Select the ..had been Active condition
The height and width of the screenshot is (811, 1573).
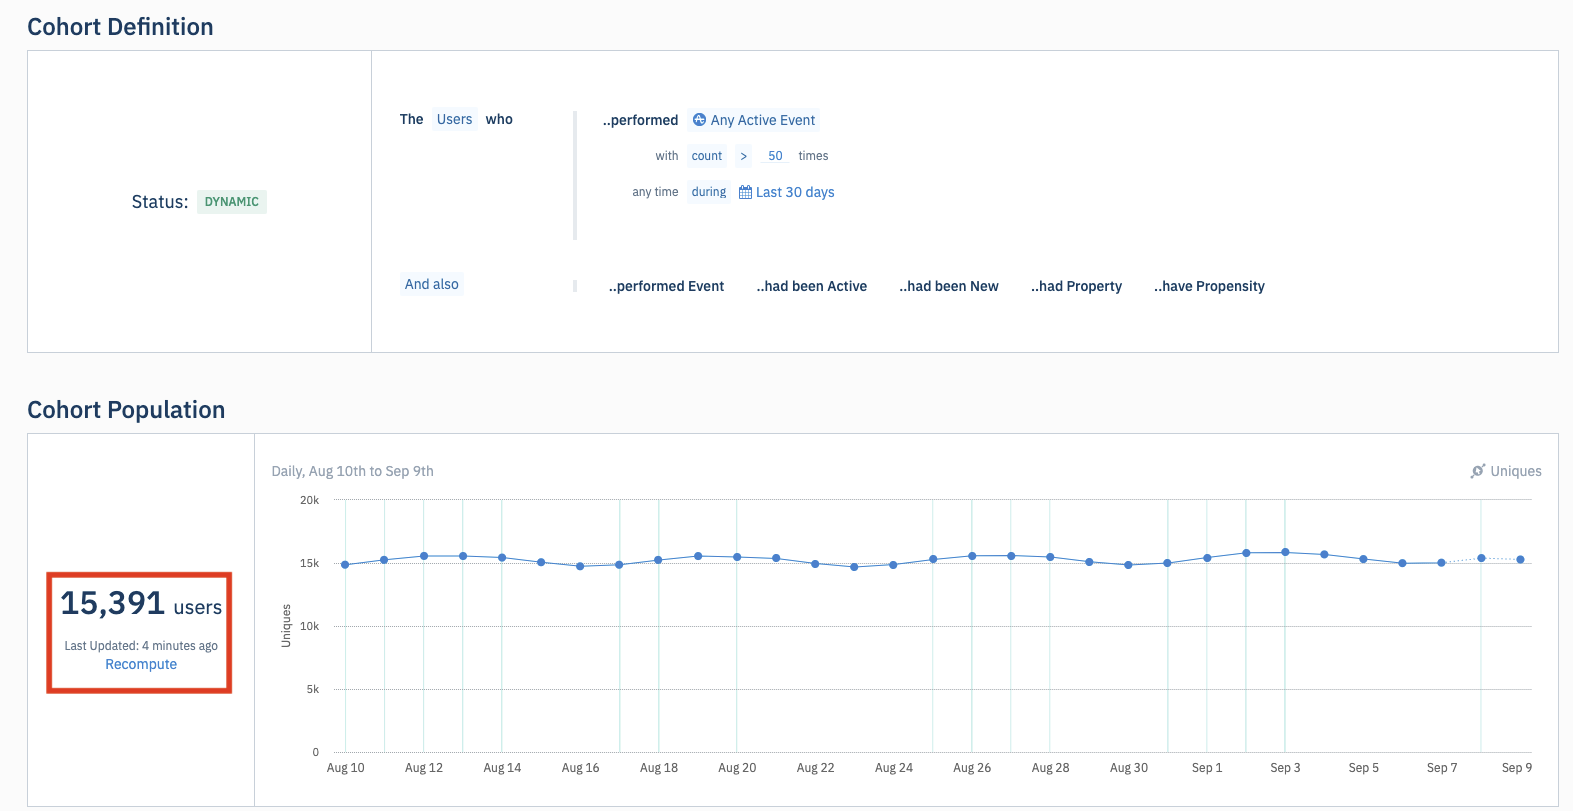tap(811, 286)
